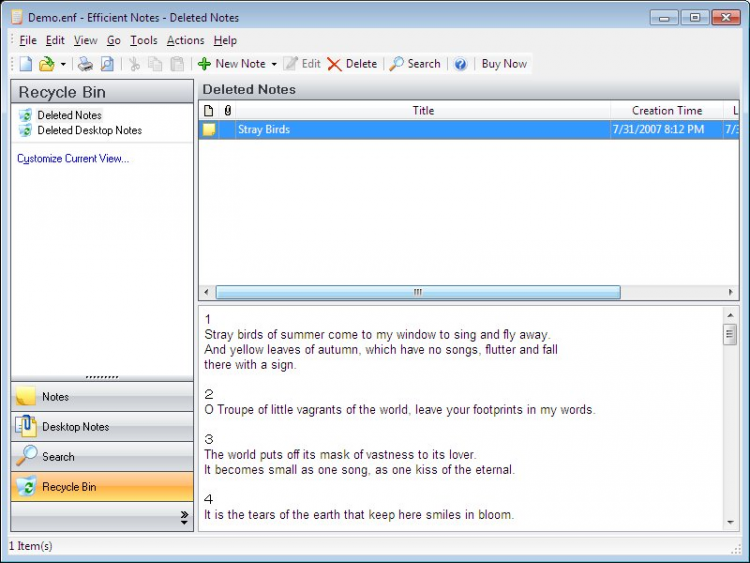Image resolution: width=750 pixels, height=563 pixels.
Task: Click the horizontal scrollbar thumb in note list
Action: click(418, 292)
